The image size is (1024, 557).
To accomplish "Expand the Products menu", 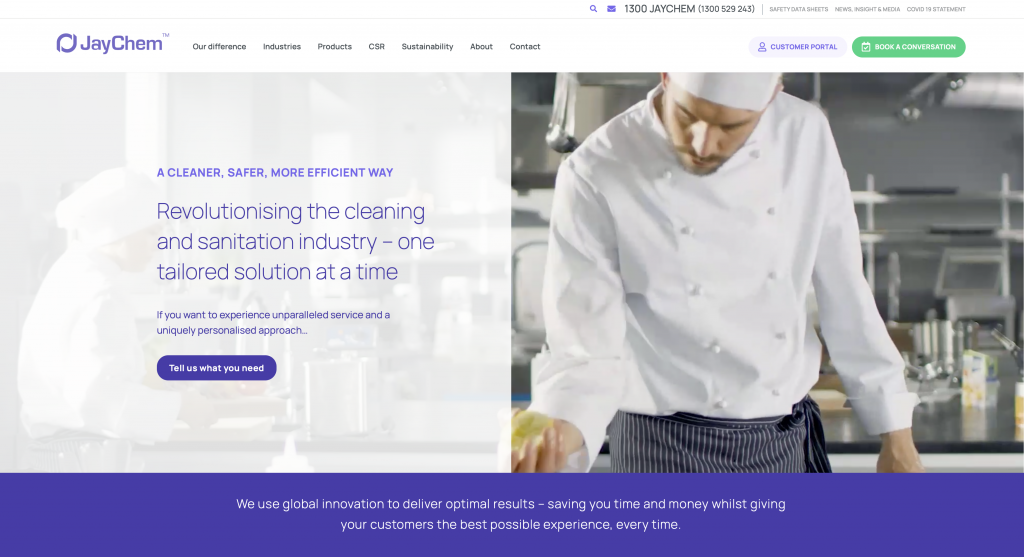I will pyautogui.click(x=334, y=46).
